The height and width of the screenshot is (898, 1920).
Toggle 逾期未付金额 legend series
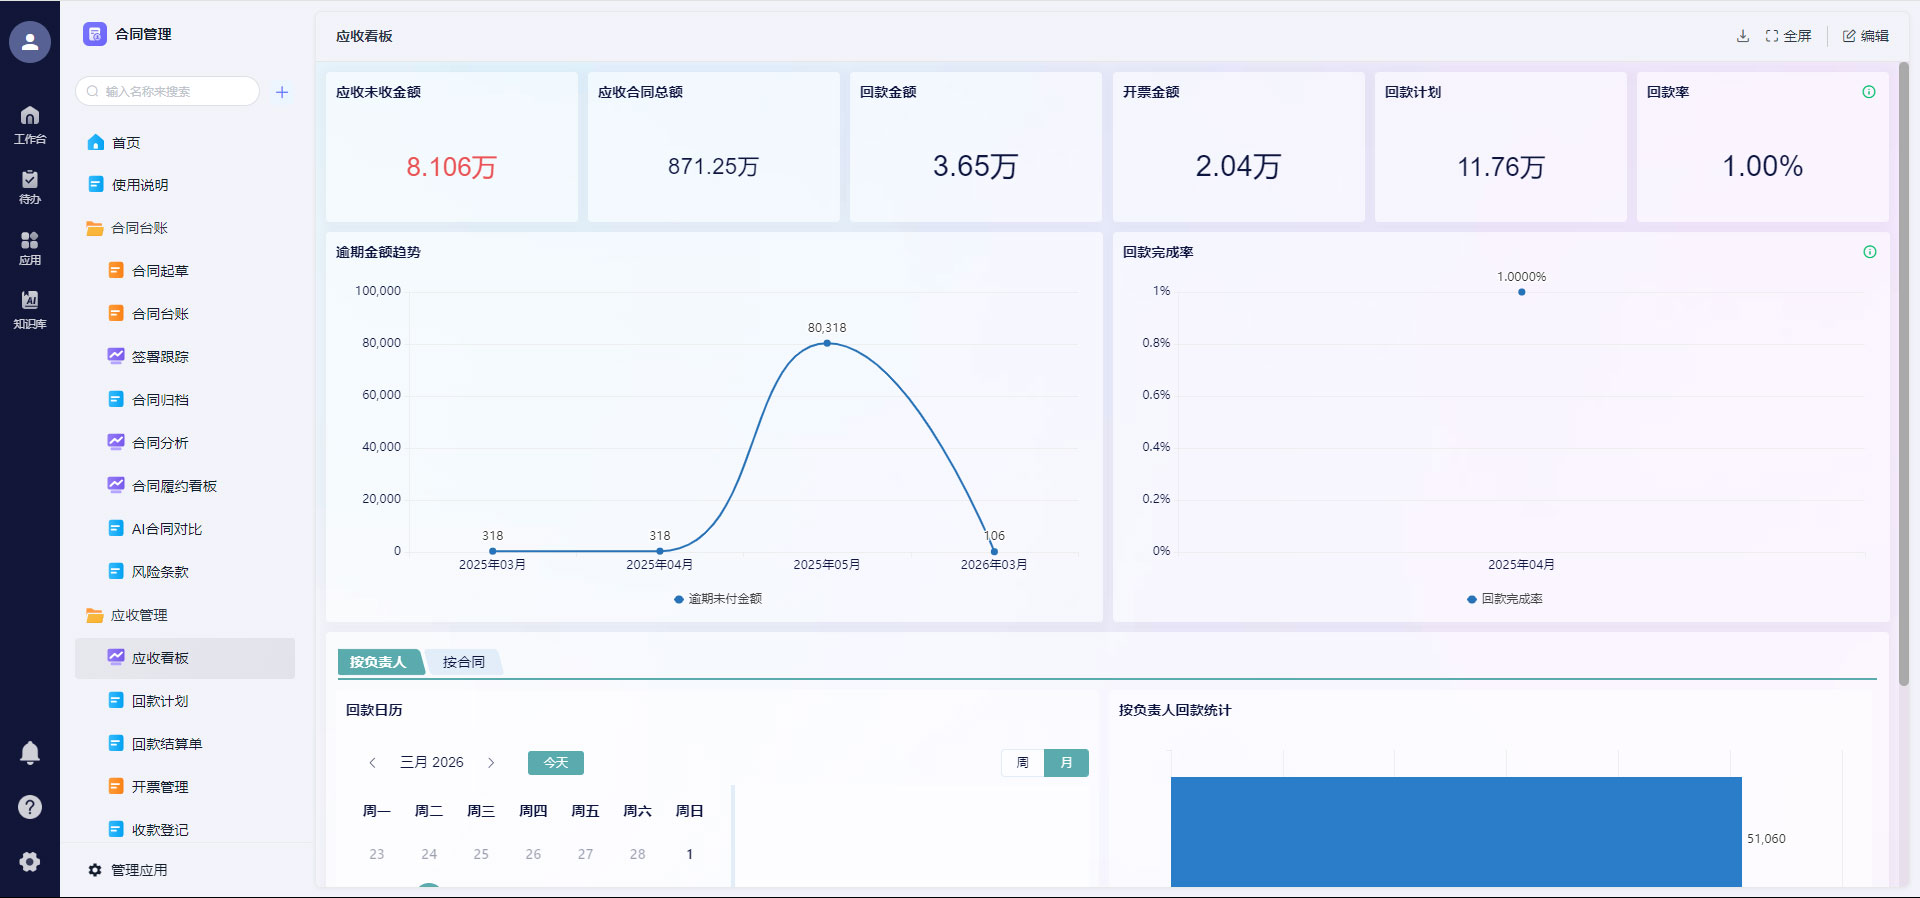[x=719, y=599]
